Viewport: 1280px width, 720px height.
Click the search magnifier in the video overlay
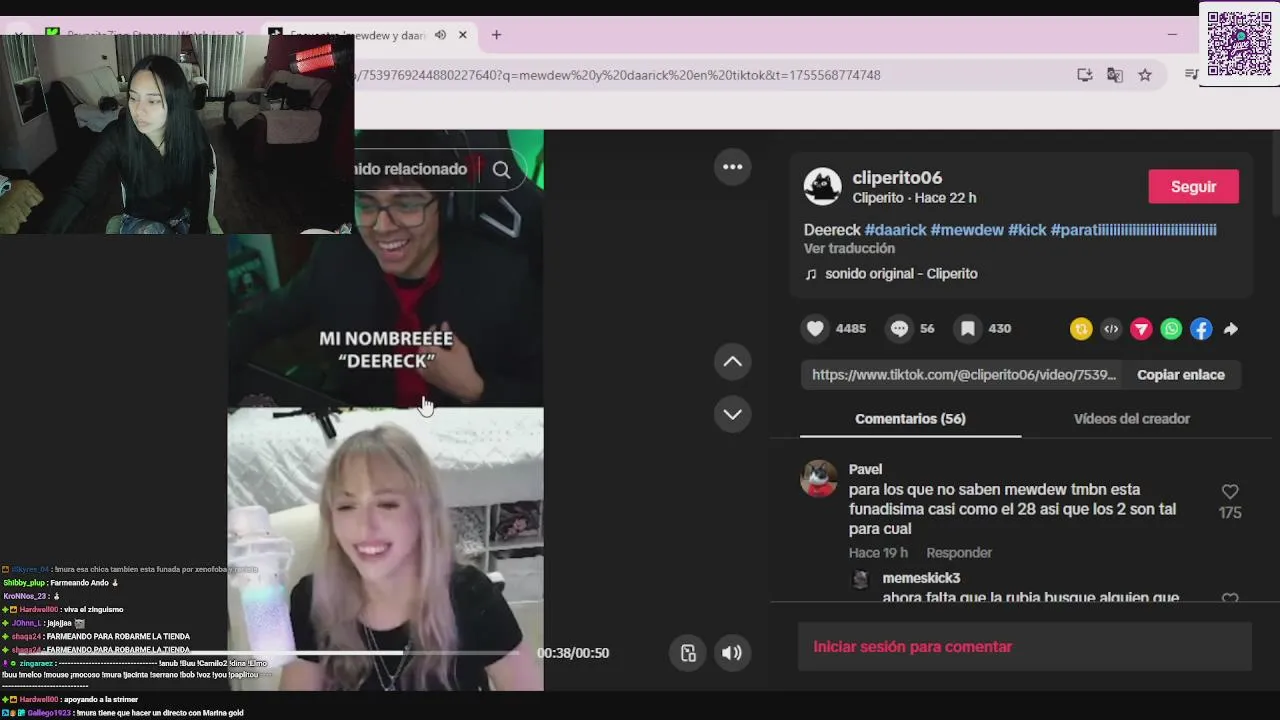tap(502, 170)
